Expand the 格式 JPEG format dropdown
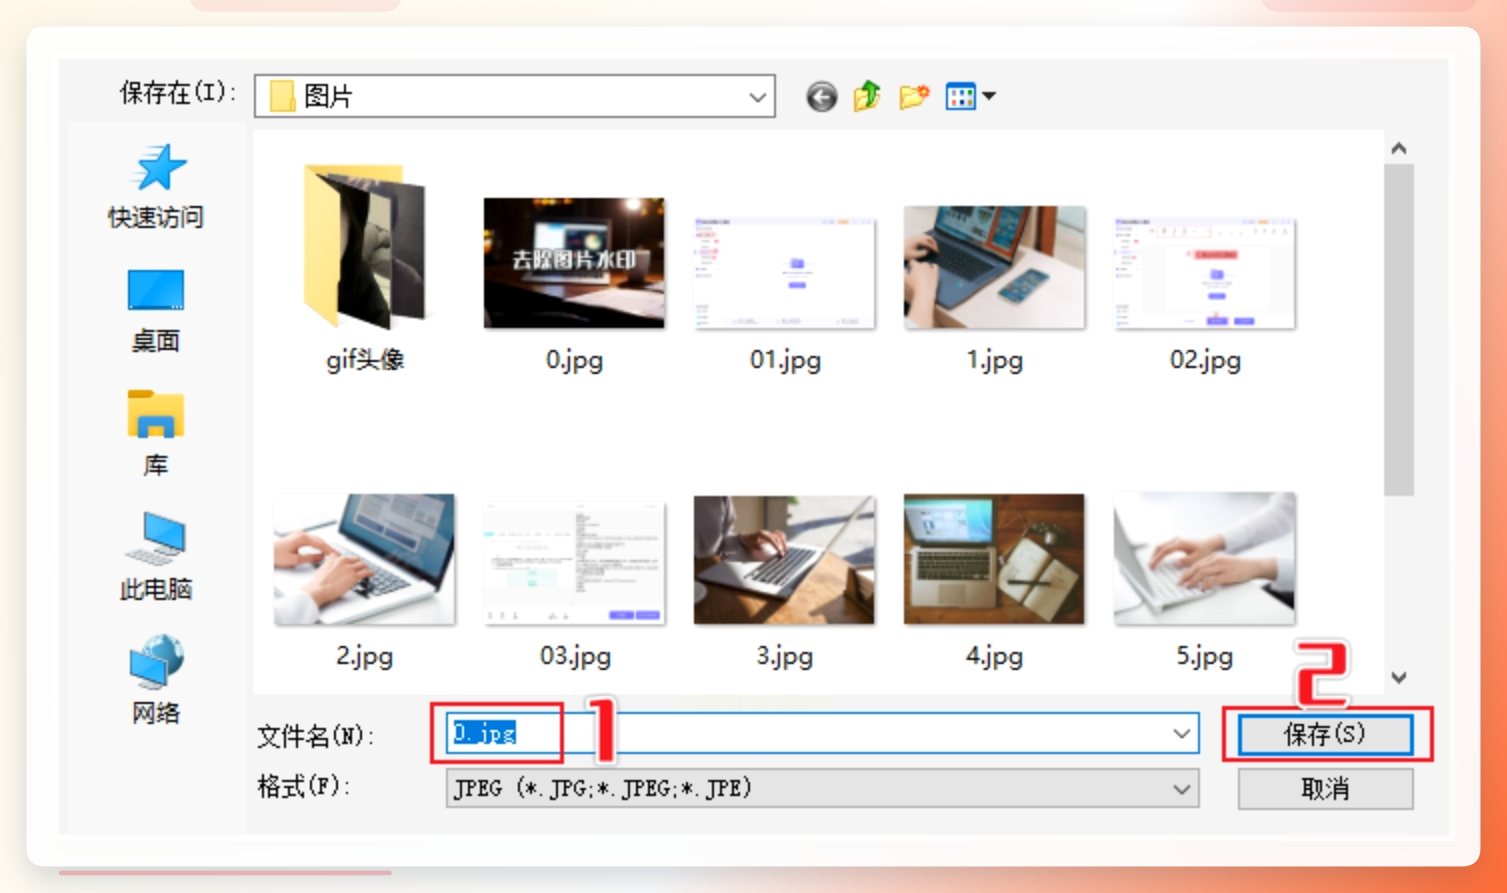The height and width of the screenshot is (893, 1507). click(1181, 789)
